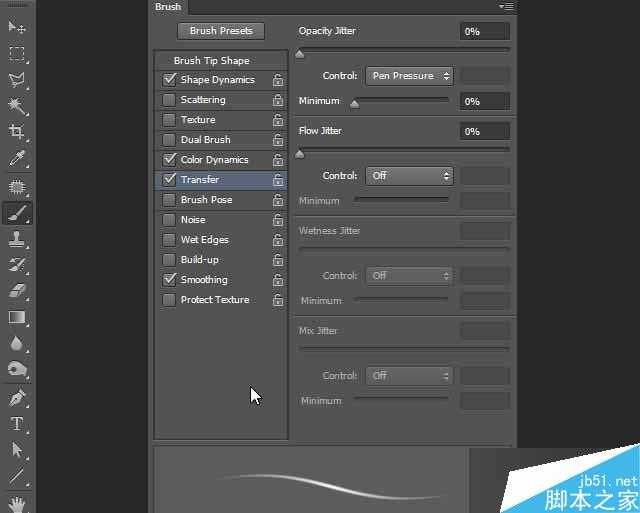Pick the Eyedropper tool
Screen dimensions: 640x513
pos(17,159)
